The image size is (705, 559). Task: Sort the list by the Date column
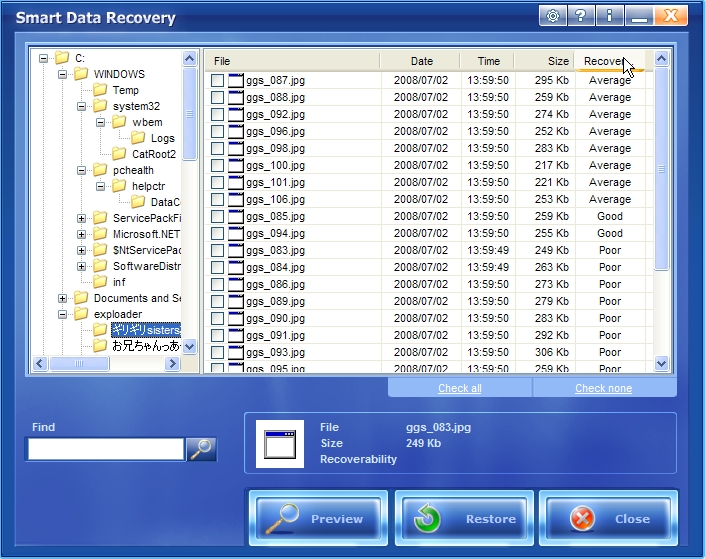(x=421, y=61)
